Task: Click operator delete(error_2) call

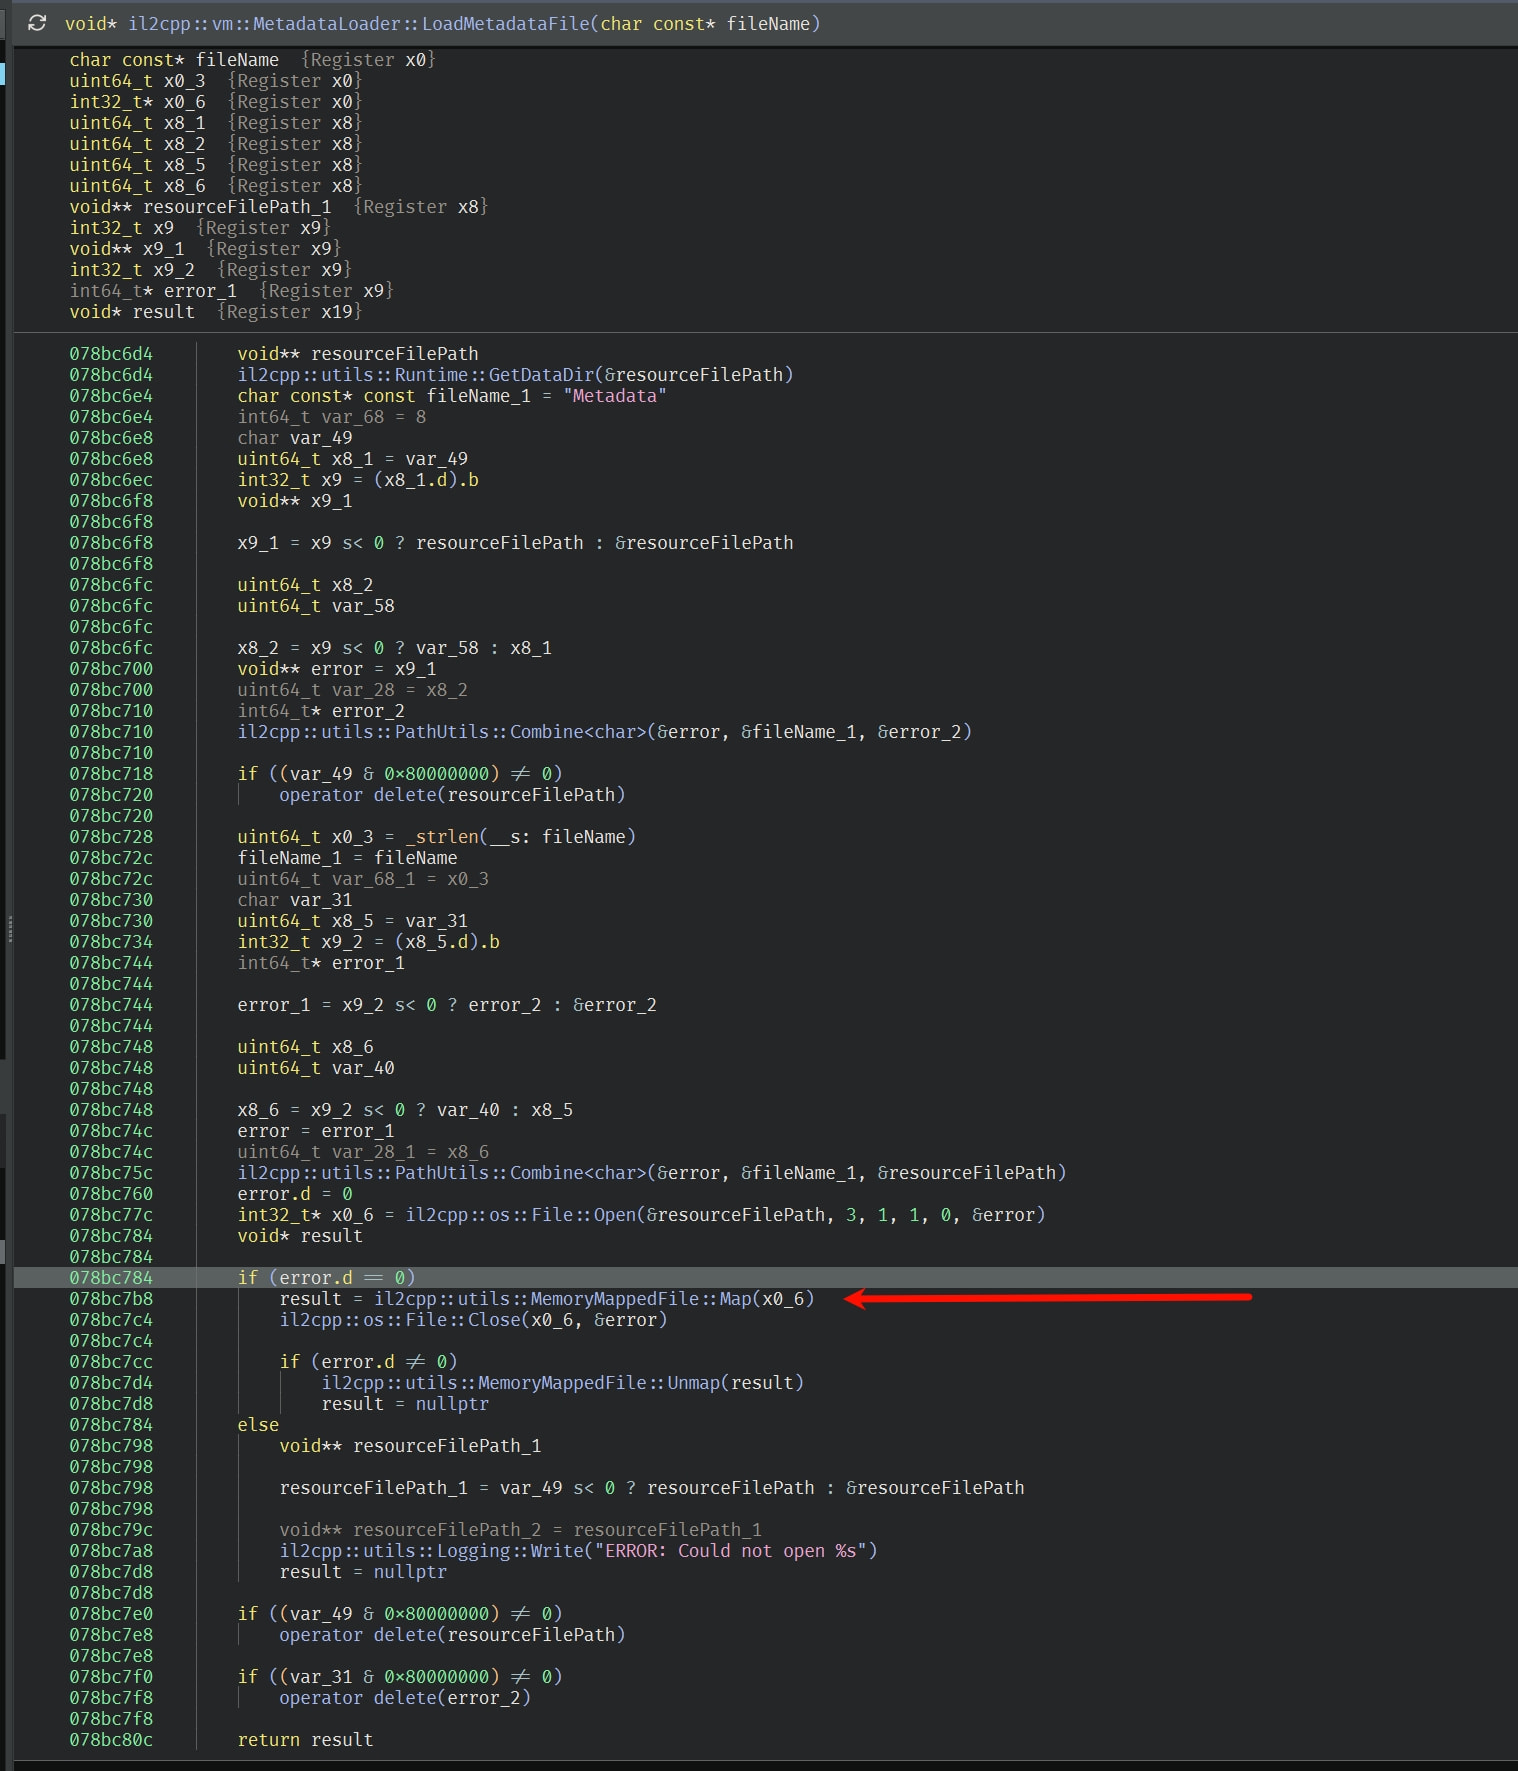Action: 405,1698
